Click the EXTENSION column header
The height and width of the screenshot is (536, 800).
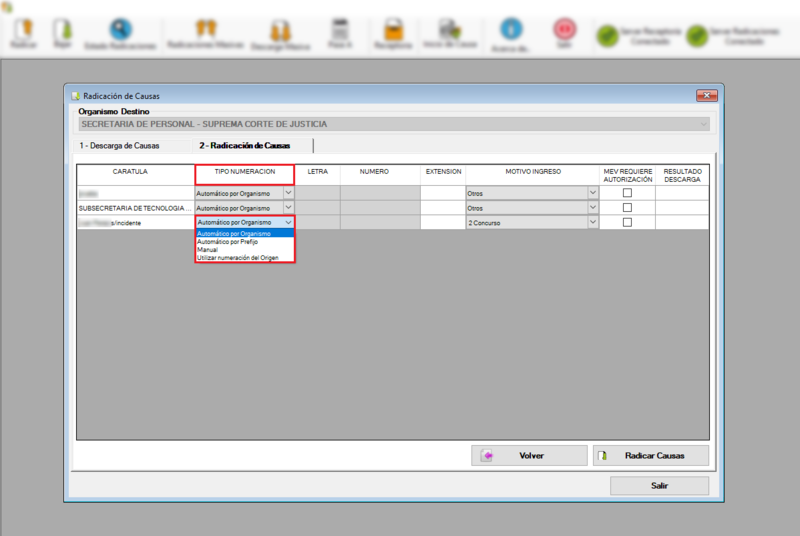(443, 174)
